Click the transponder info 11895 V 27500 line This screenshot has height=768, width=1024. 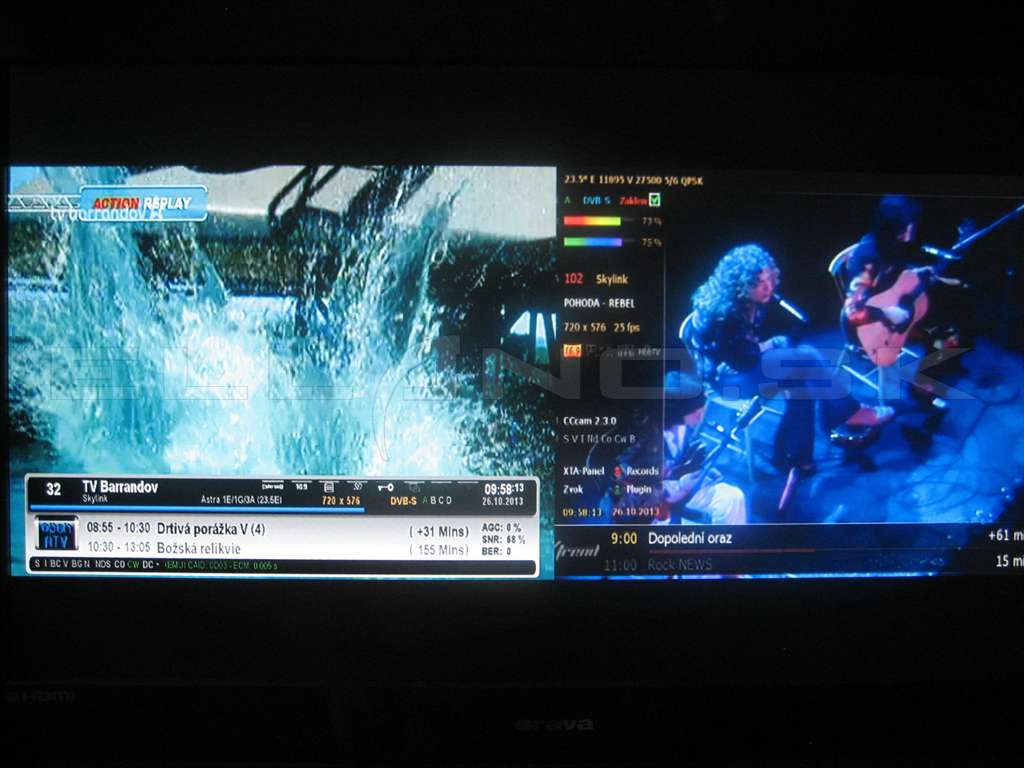633,180
